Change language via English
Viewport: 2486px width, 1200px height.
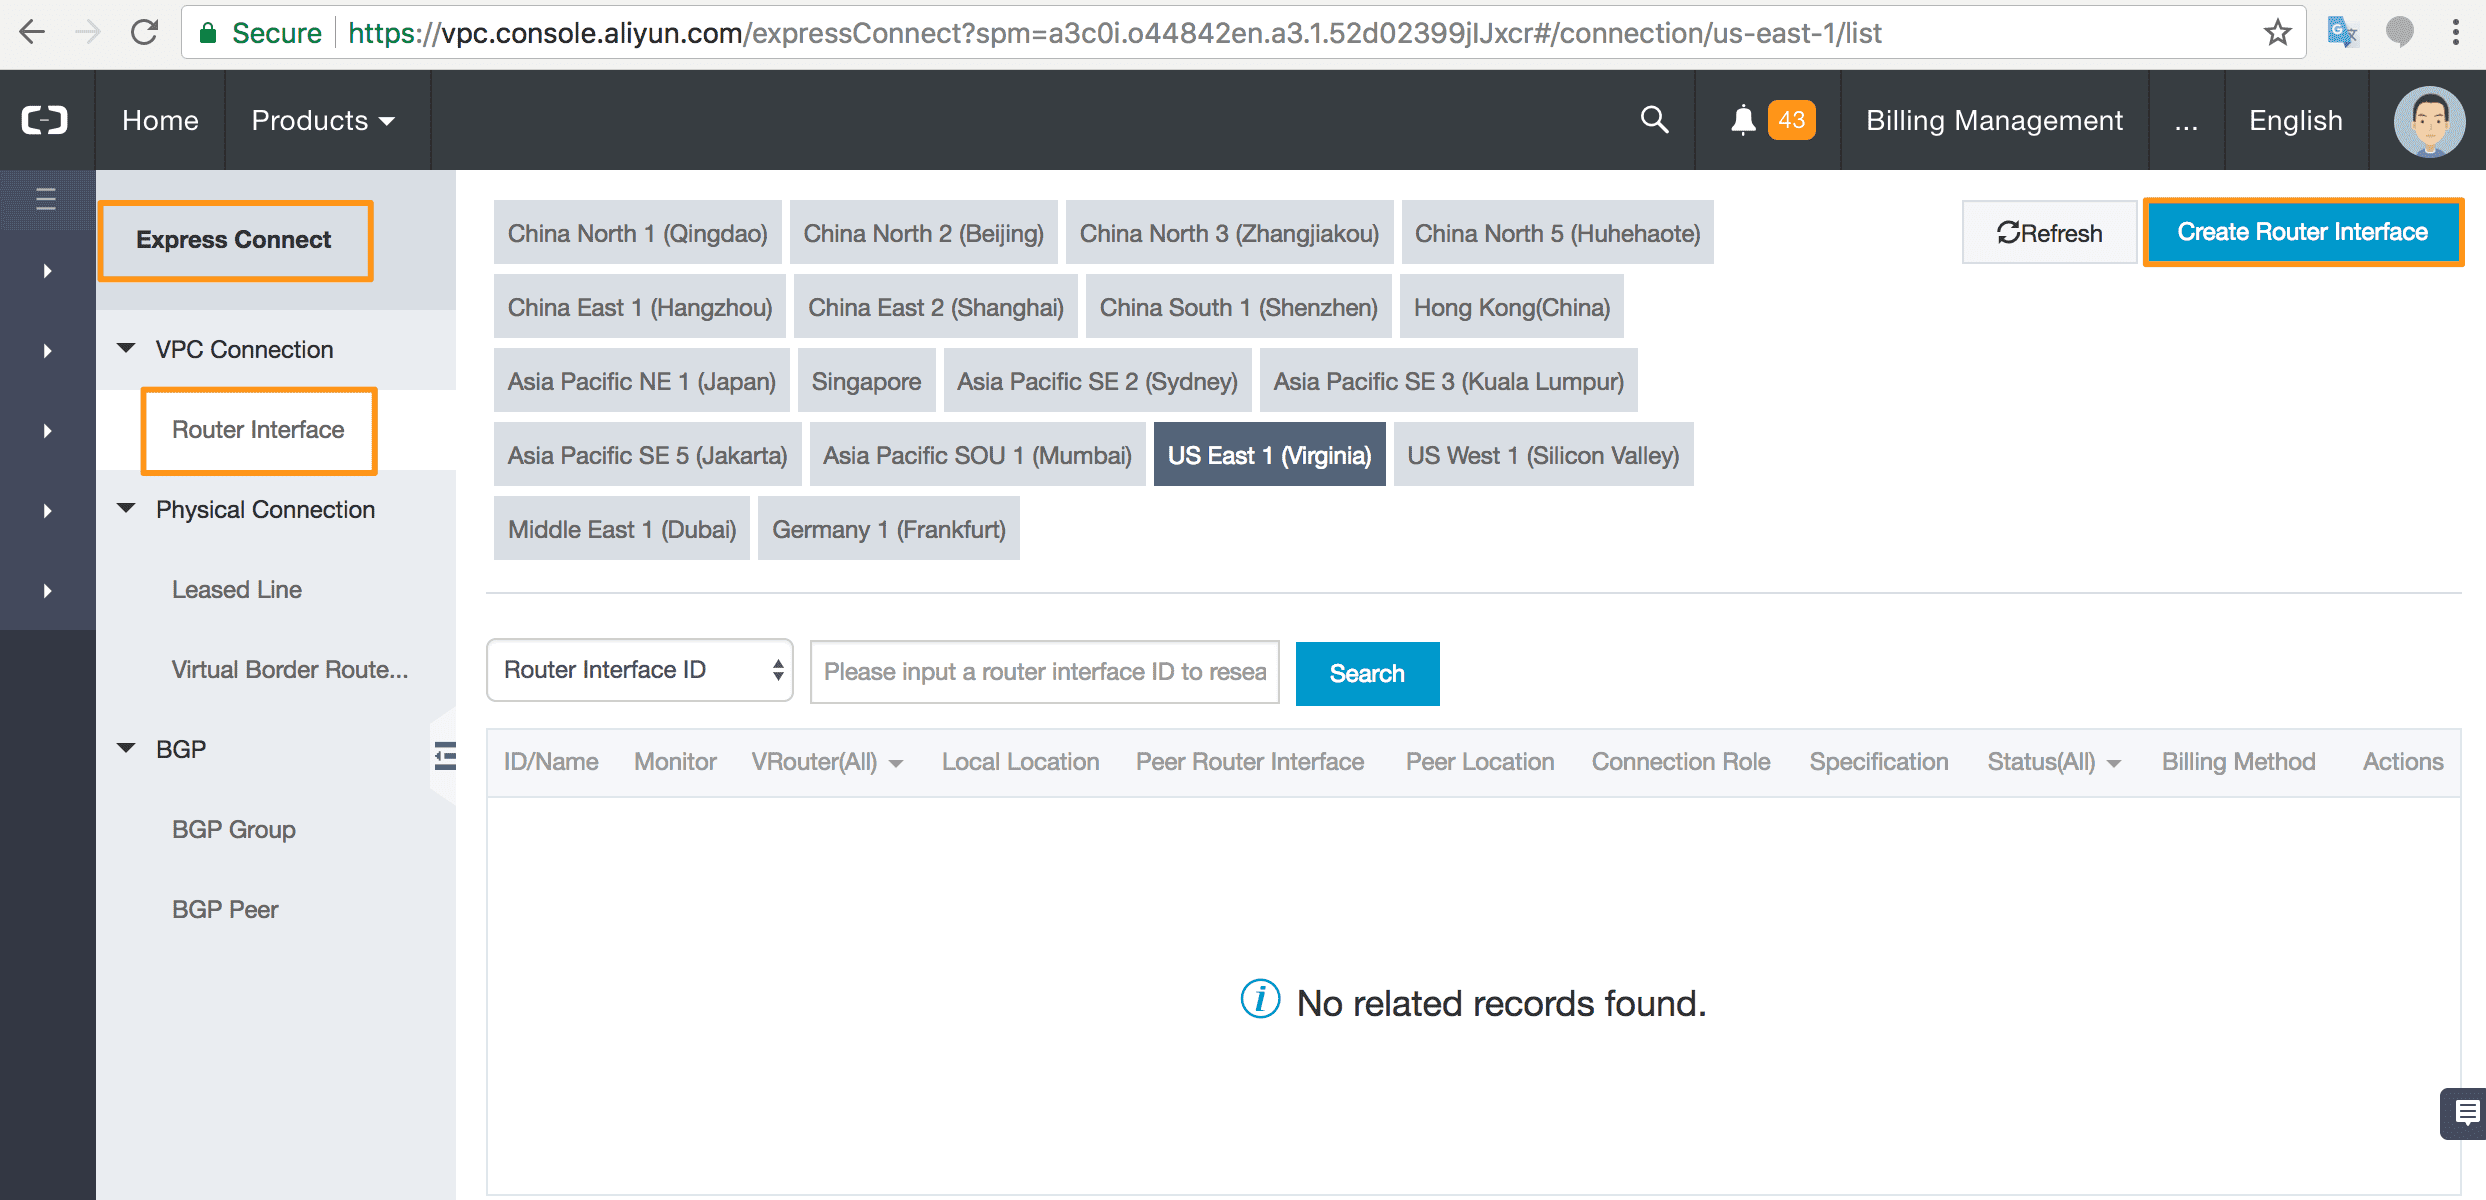click(2296, 120)
